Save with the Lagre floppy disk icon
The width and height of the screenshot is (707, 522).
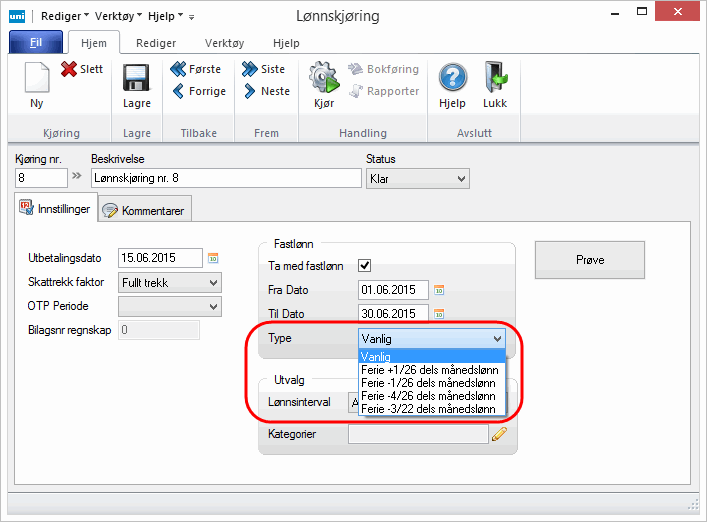tap(136, 78)
